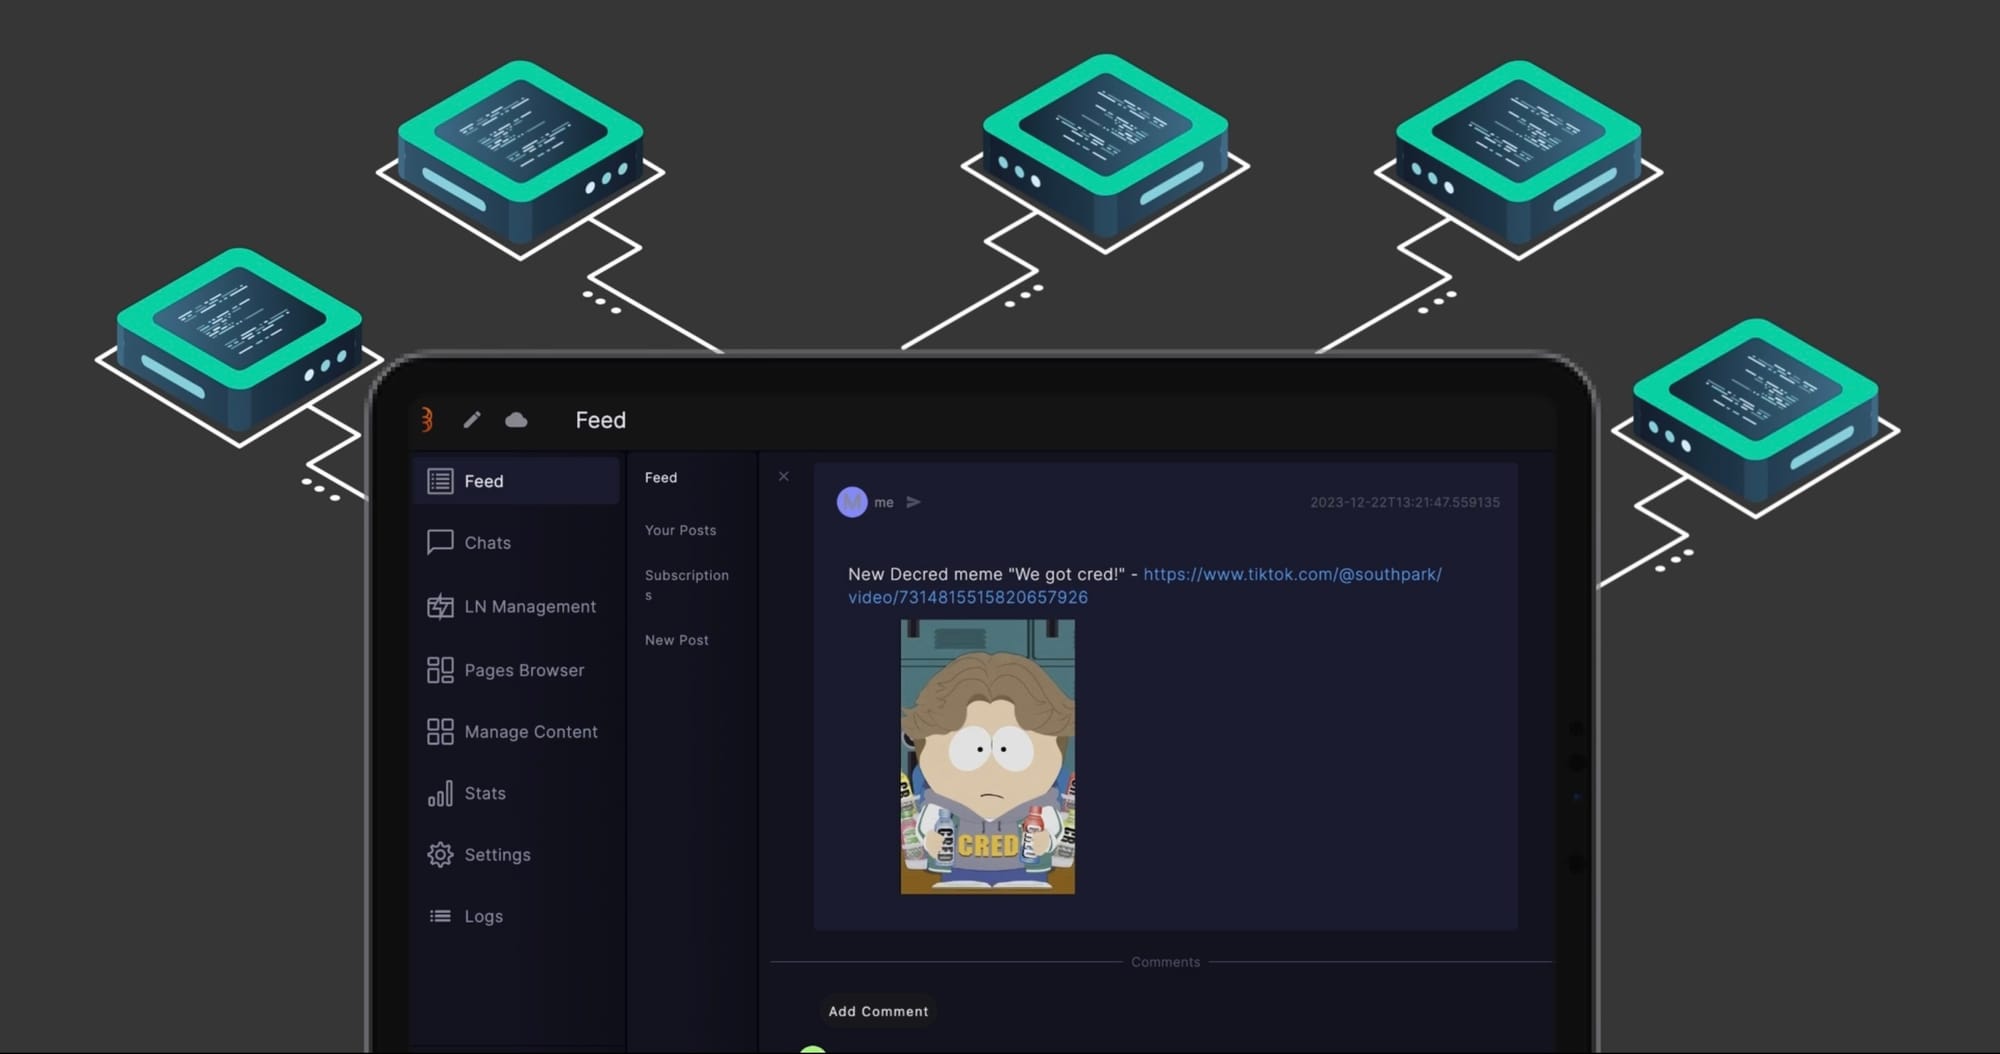Switch to the New Post tab
The image size is (2000, 1054).
(677, 640)
